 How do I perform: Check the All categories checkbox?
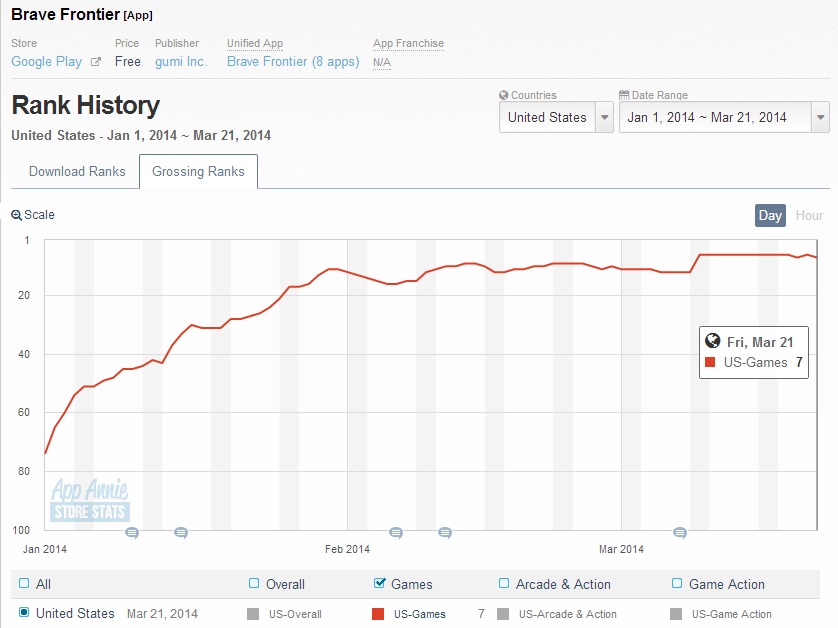(24, 583)
